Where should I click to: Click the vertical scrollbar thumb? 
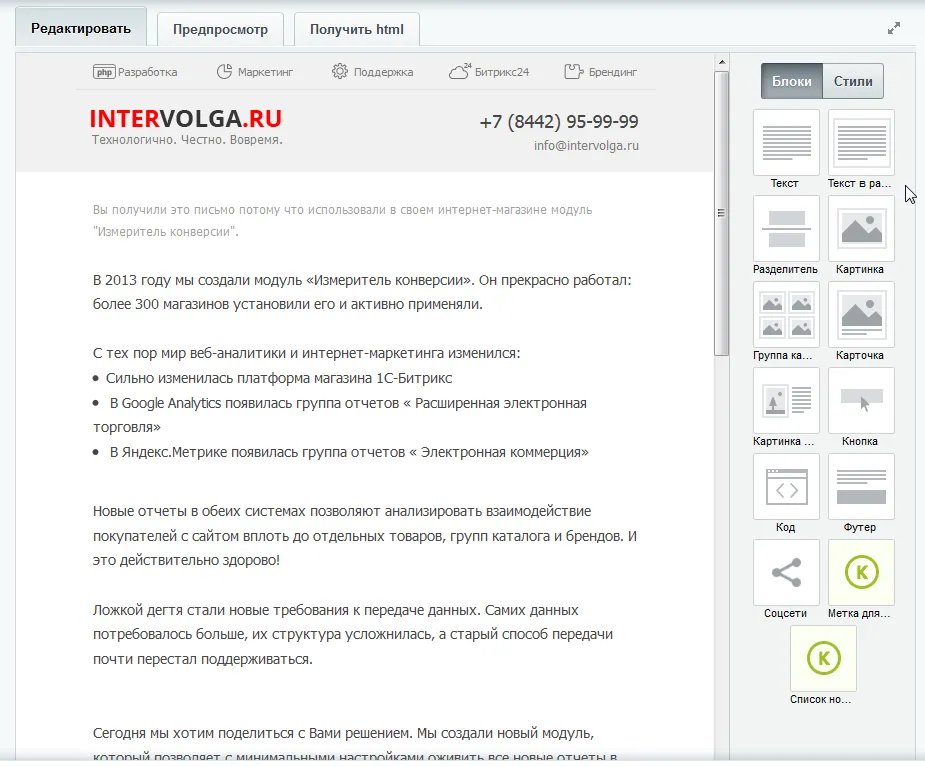(721, 210)
